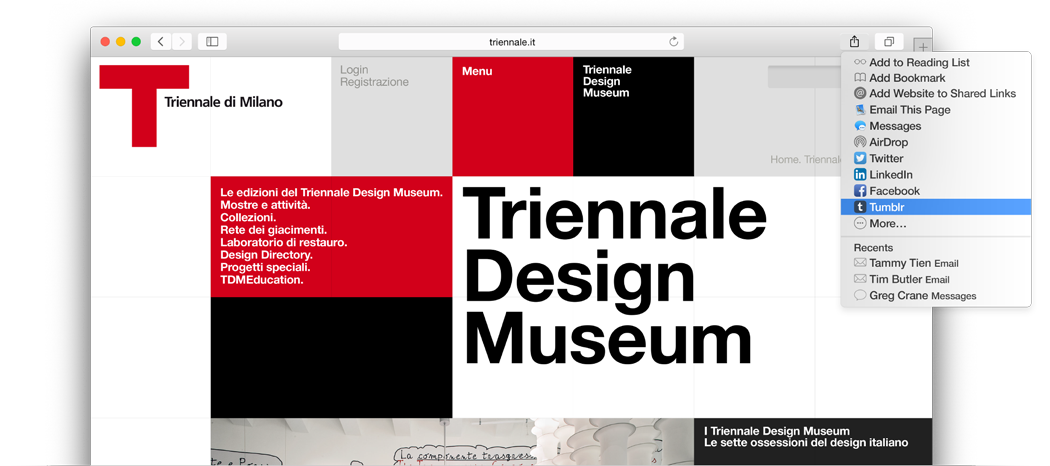1050x466 pixels.
Task: Open the TDMEducation link
Action: 262,280
